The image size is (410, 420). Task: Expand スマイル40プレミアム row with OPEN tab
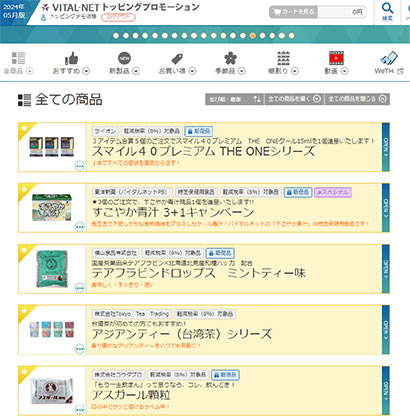pos(386,147)
